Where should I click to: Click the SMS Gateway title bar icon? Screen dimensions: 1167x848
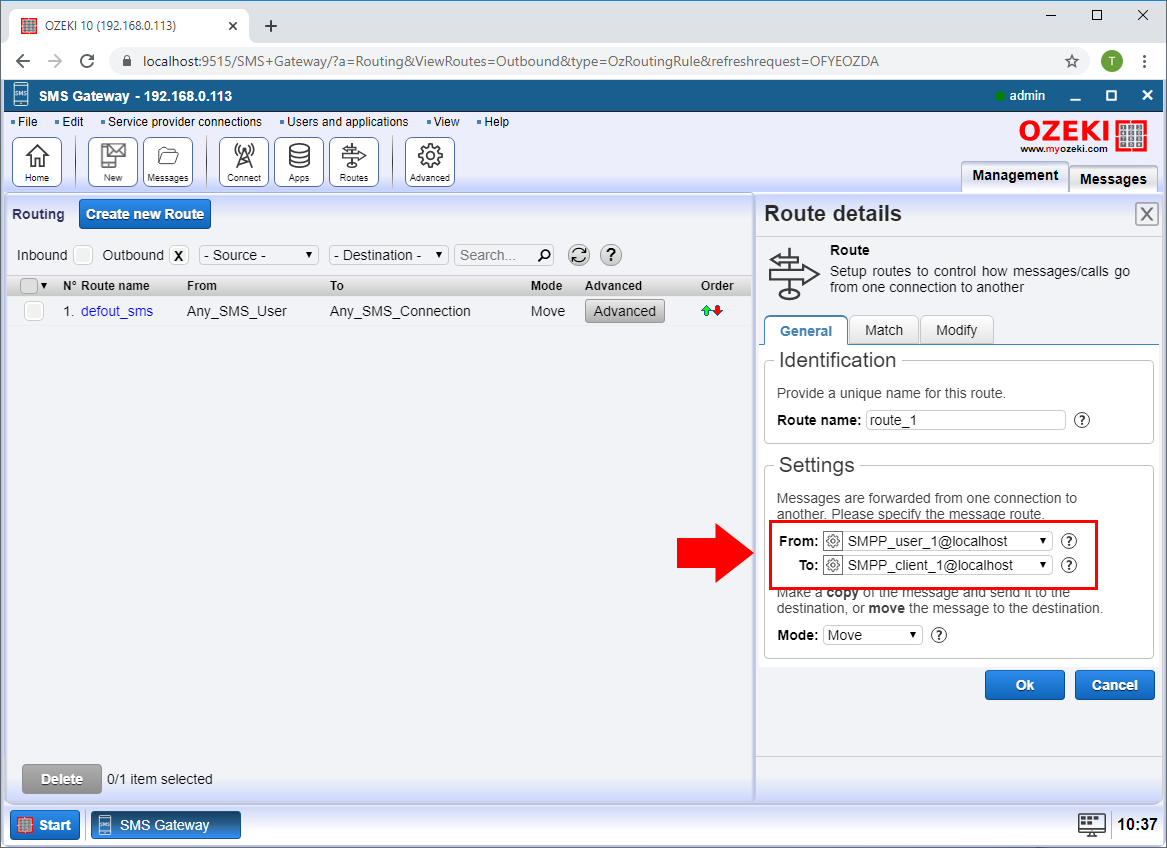tap(21, 95)
